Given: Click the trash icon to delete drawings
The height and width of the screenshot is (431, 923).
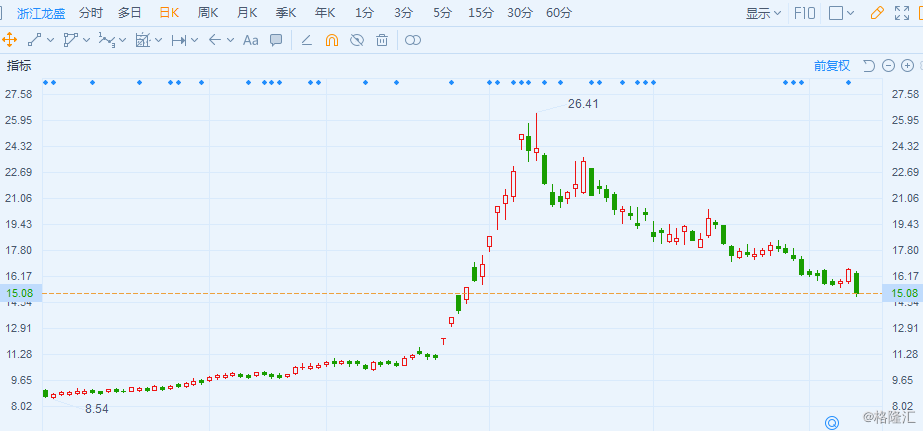Looking at the screenshot, I should click(x=381, y=40).
